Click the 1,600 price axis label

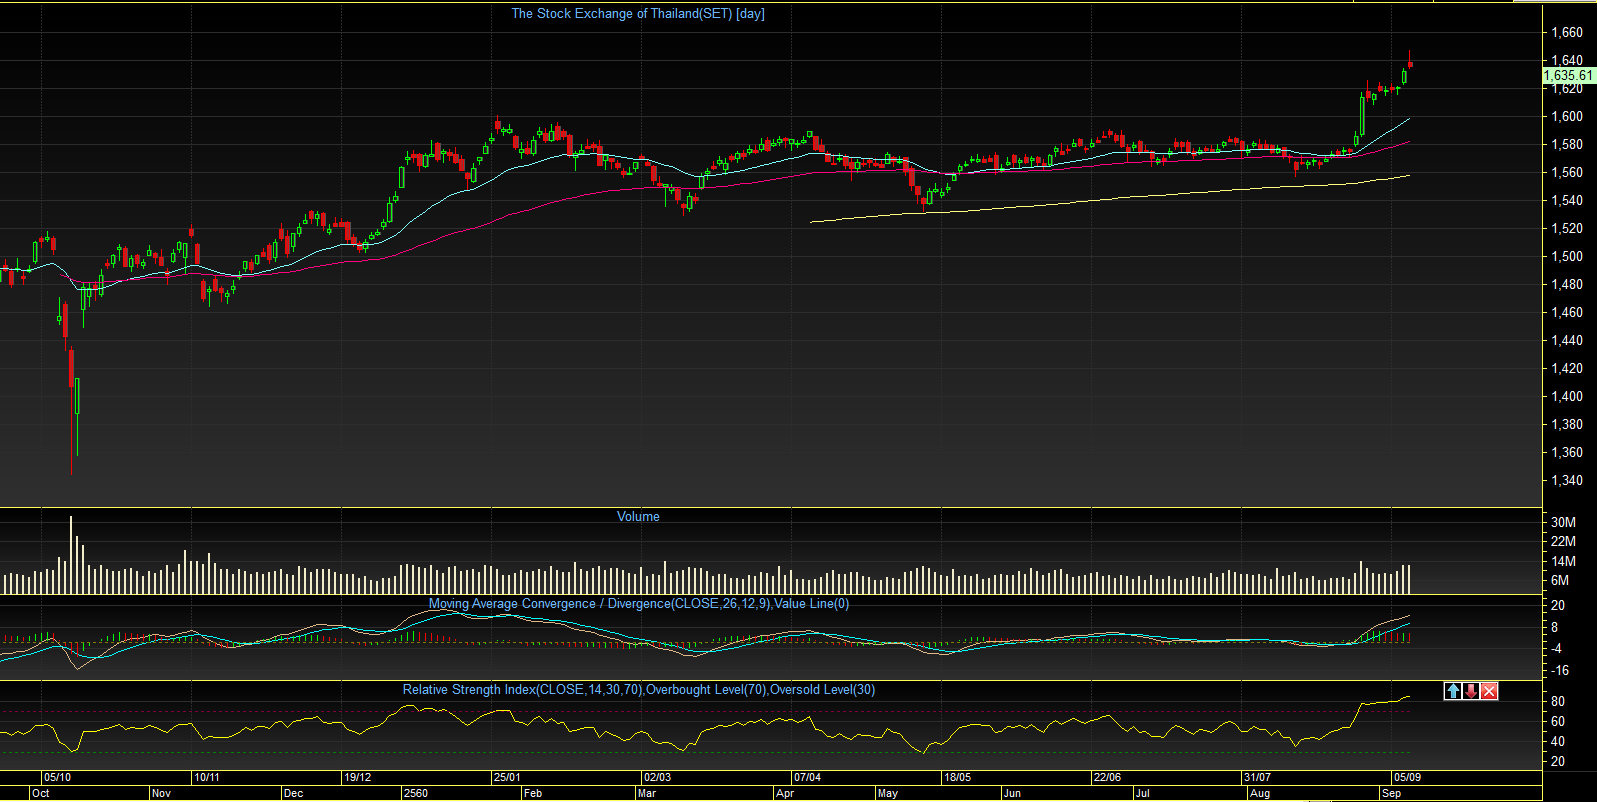point(1566,116)
